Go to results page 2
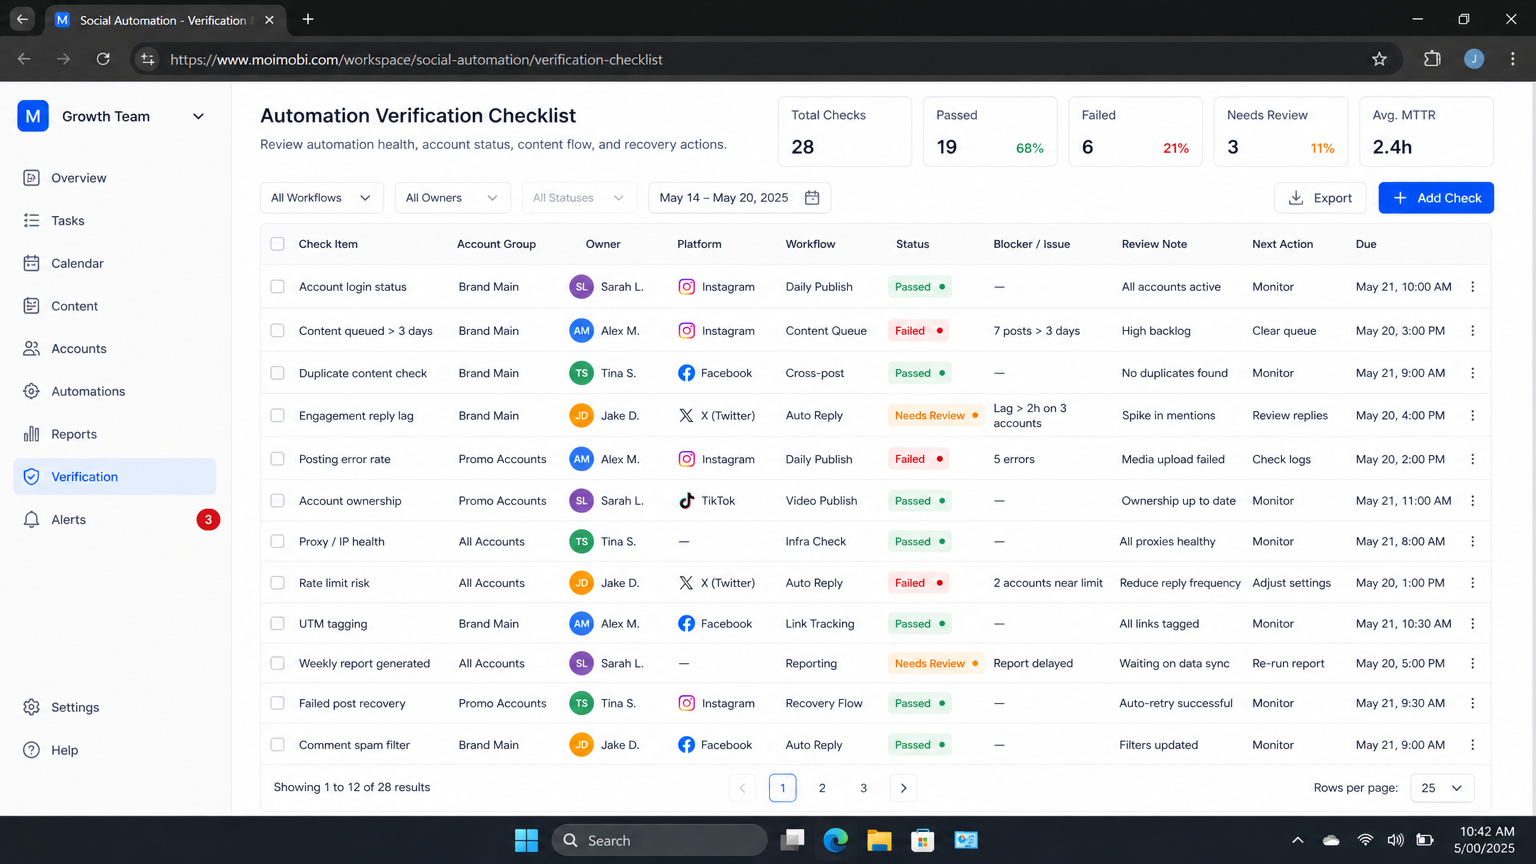1536x864 pixels. point(822,788)
